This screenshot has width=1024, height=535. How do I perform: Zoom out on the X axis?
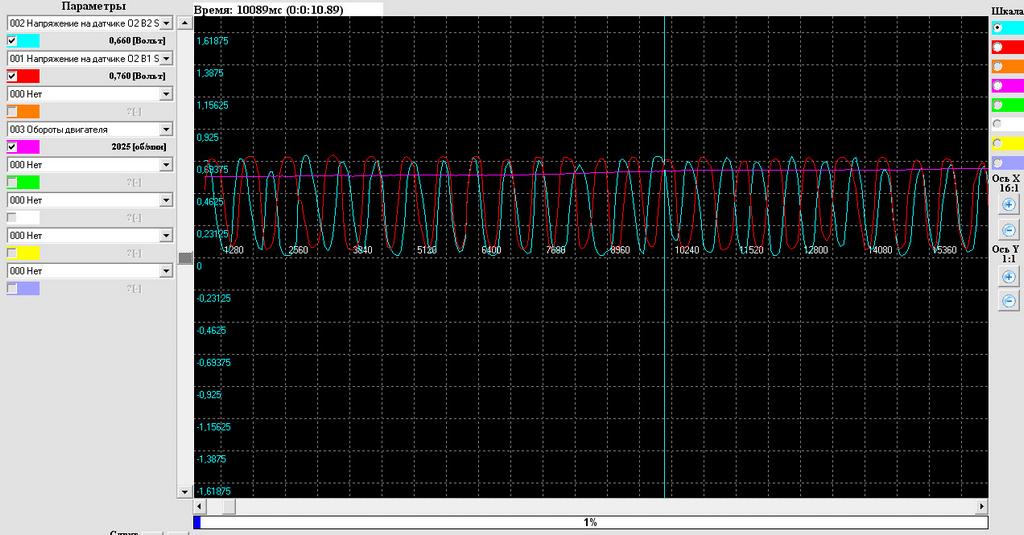point(1008,230)
